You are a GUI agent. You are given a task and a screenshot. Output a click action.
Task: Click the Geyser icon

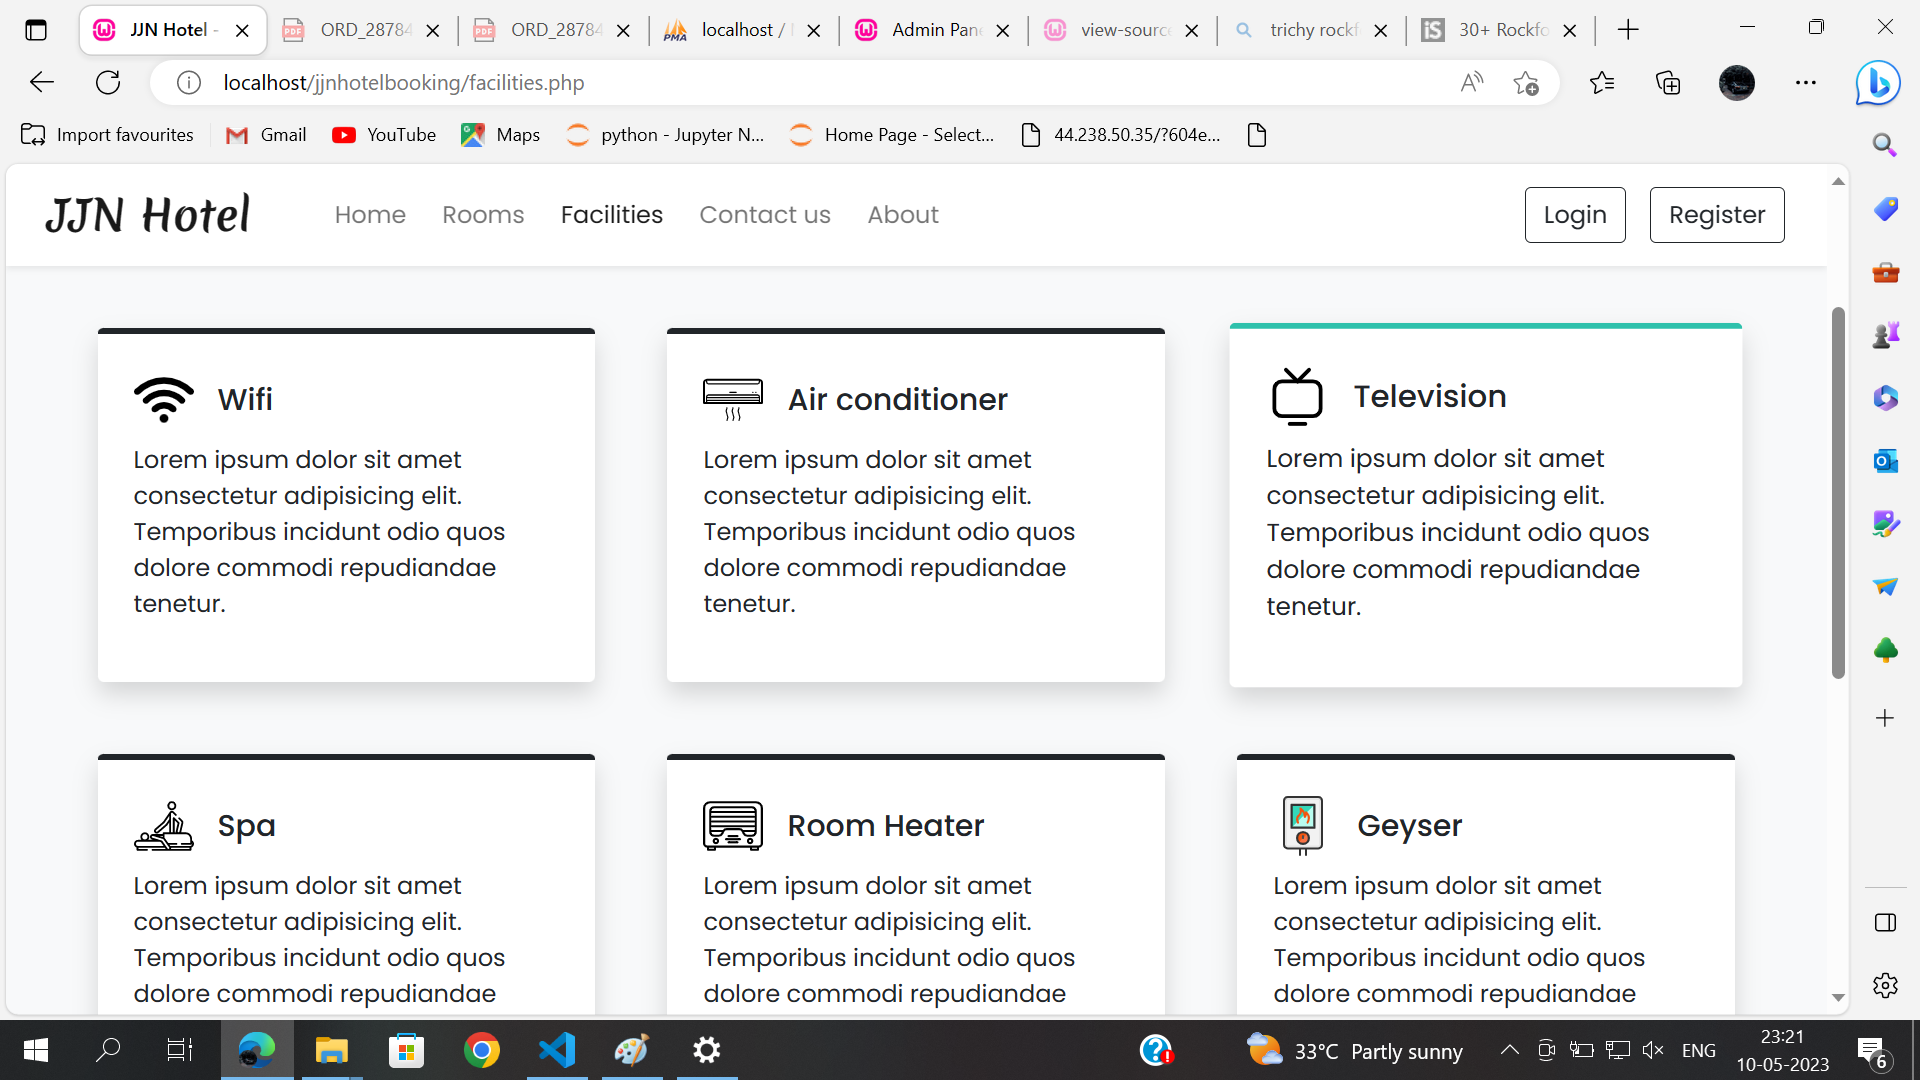(x=1302, y=826)
